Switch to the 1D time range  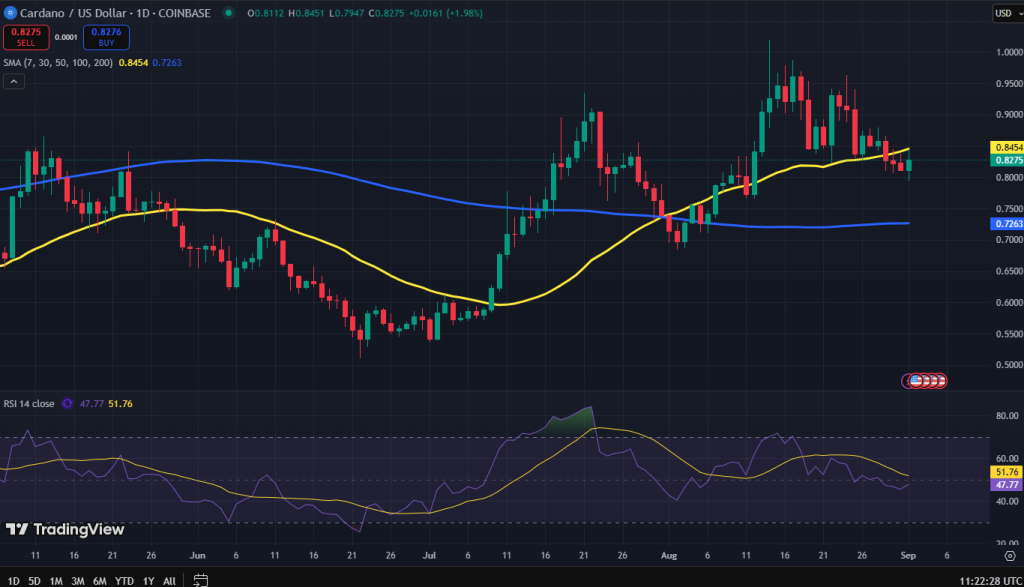click(x=13, y=580)
